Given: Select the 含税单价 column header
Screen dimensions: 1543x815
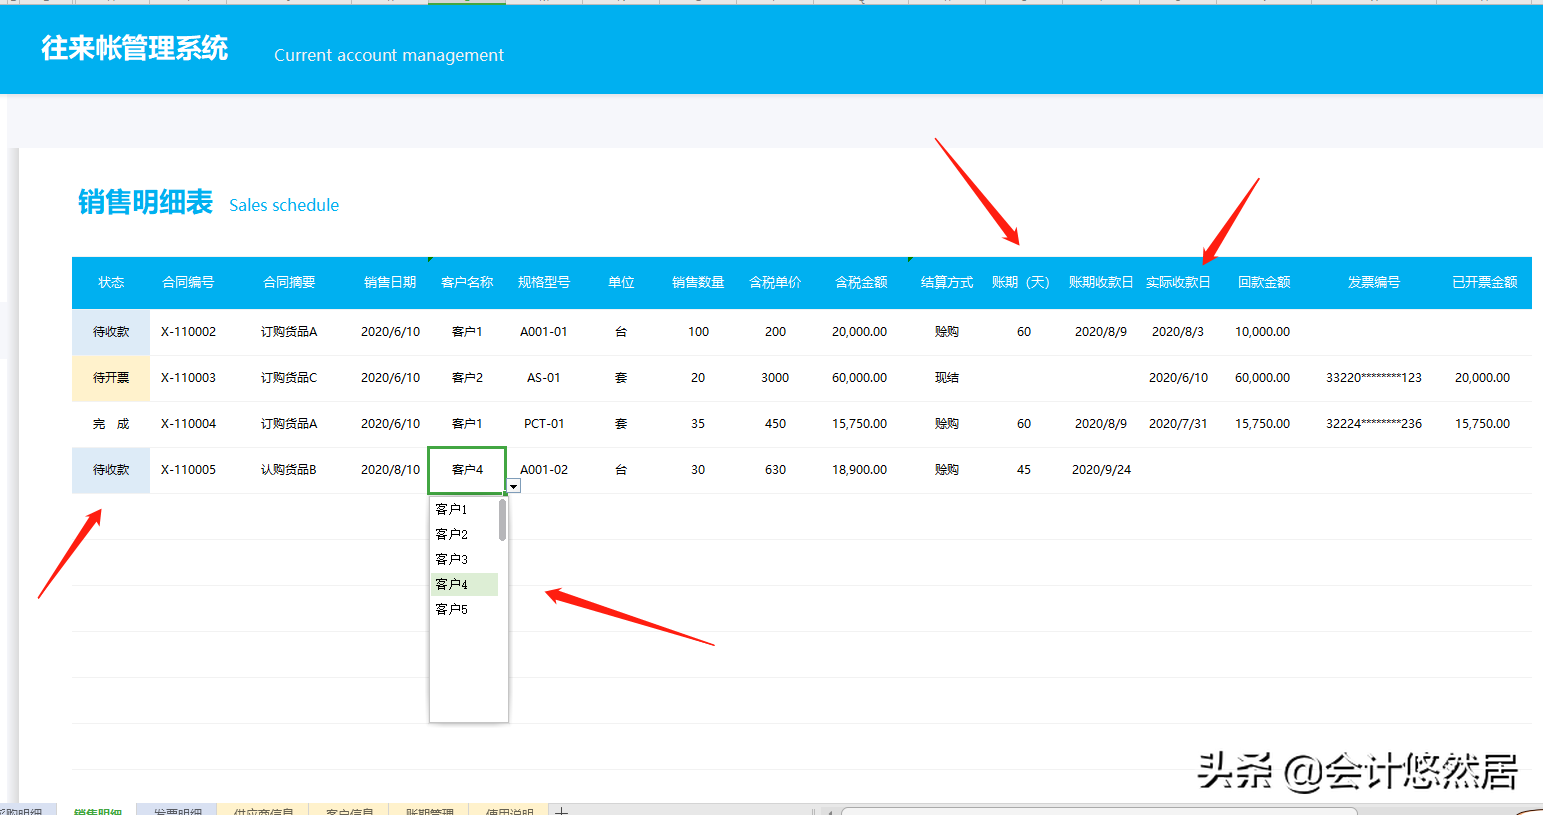Looking at the screenshot, I should [x=775, y=283].
